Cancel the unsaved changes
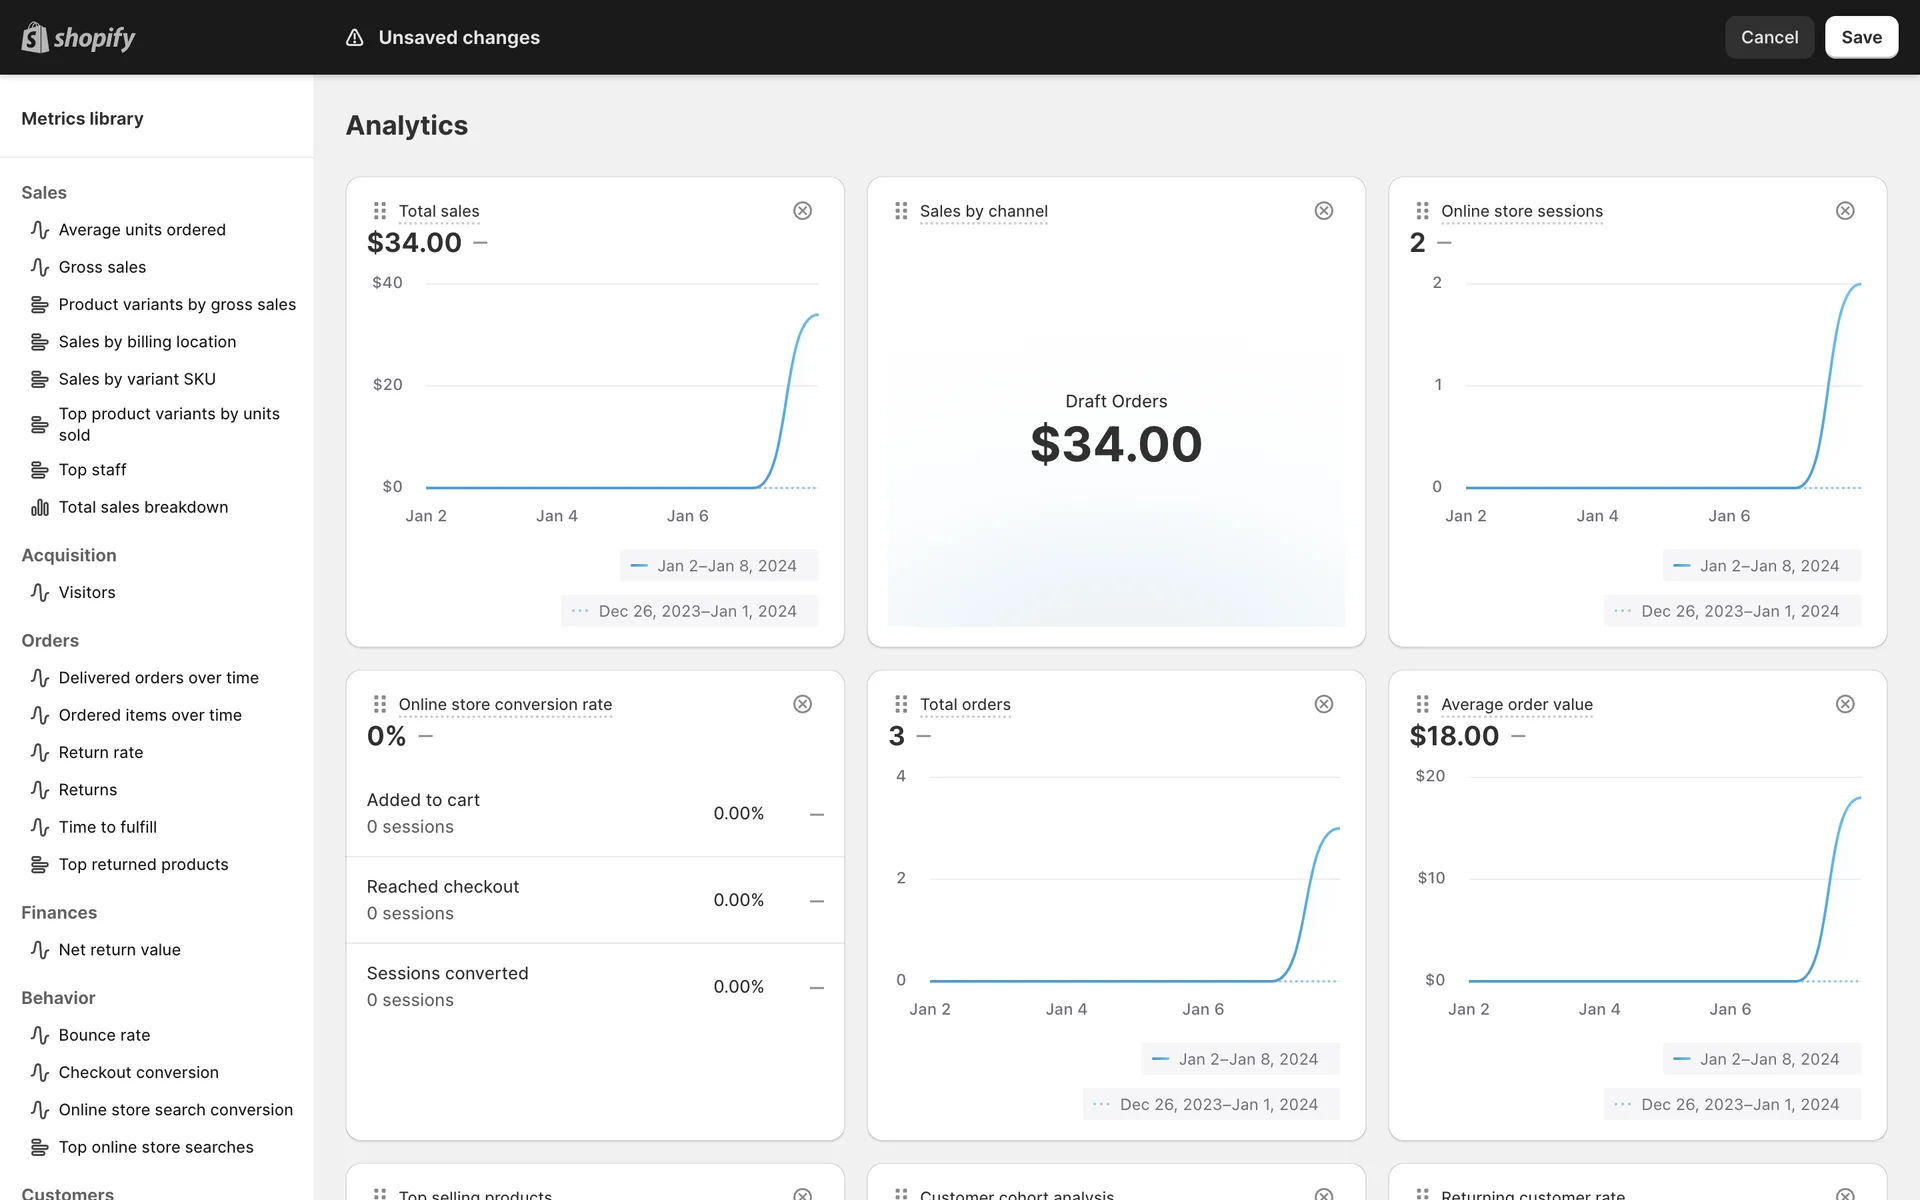Viewport: 1920px width, 1200px height. tap(1768, 38)
